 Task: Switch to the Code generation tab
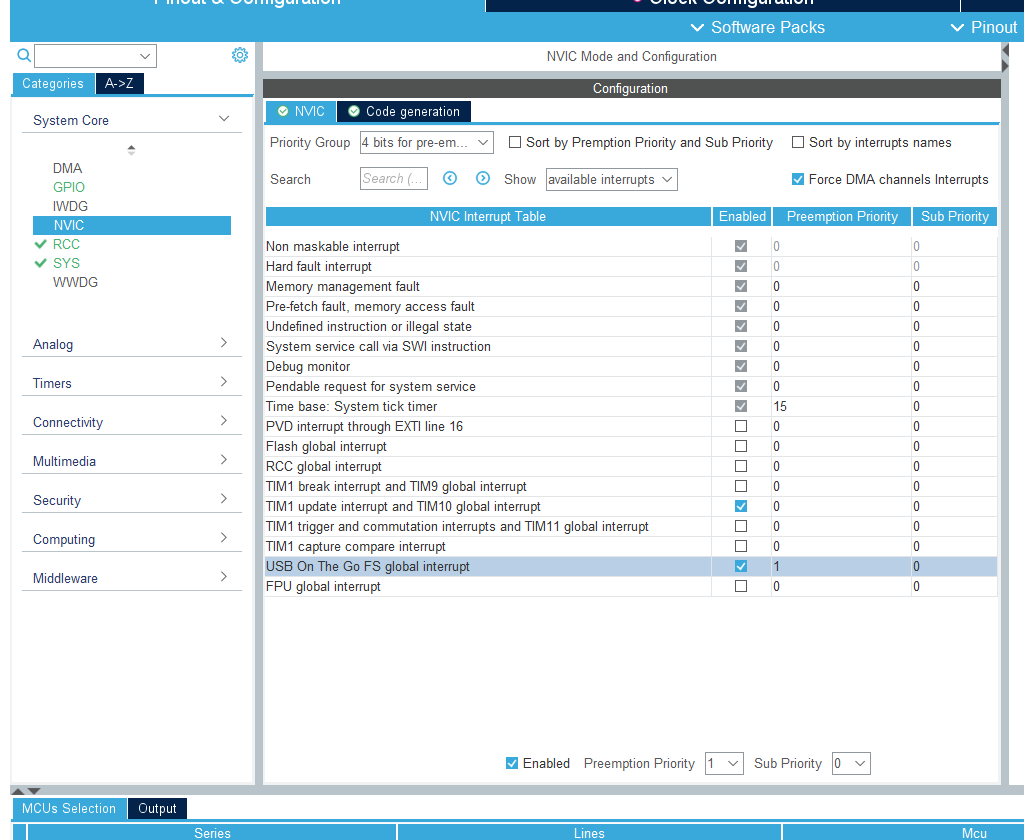(x=404, y=112)
